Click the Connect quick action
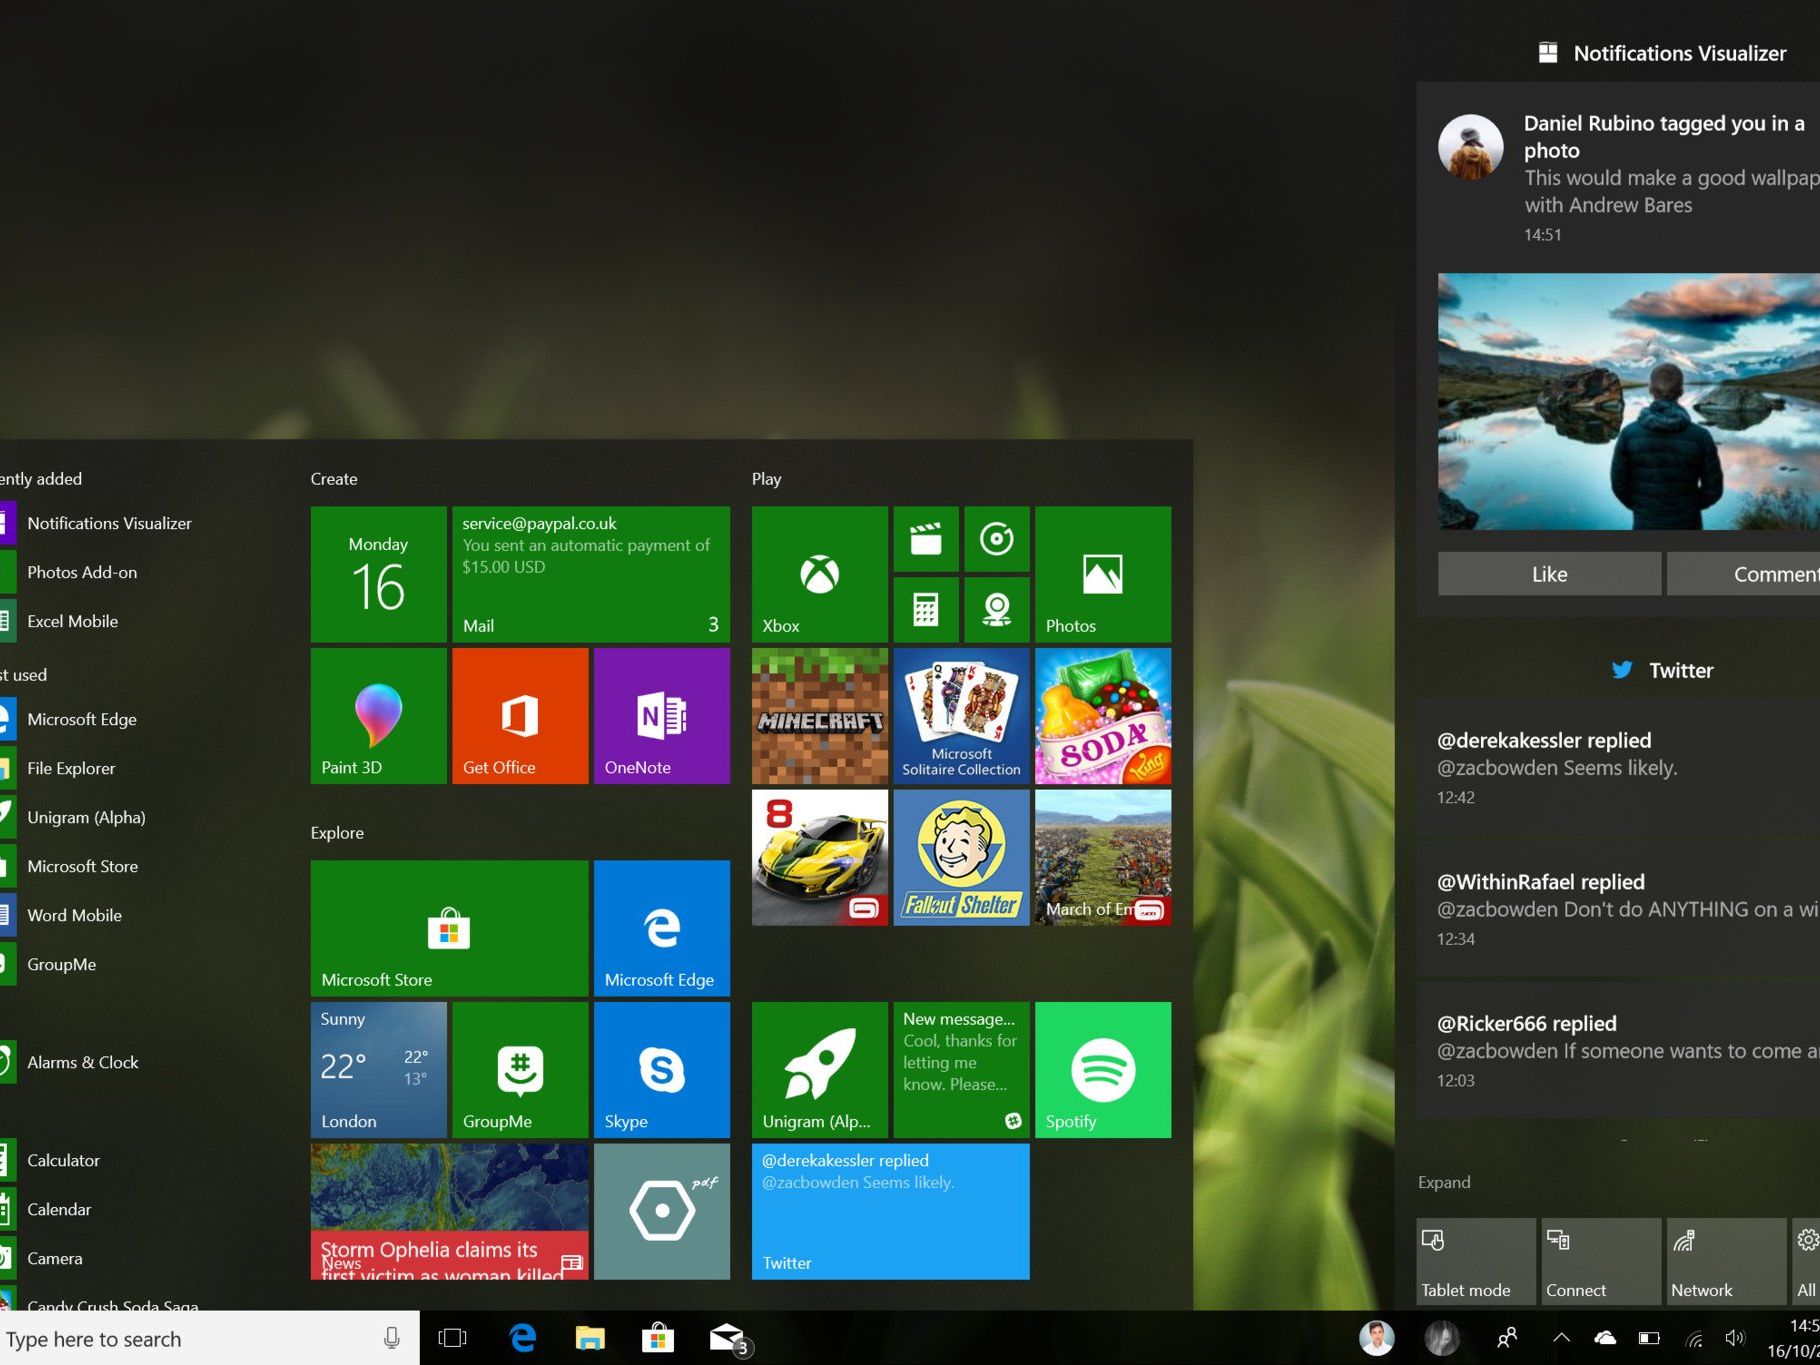 click(x=1601, y=1261)
